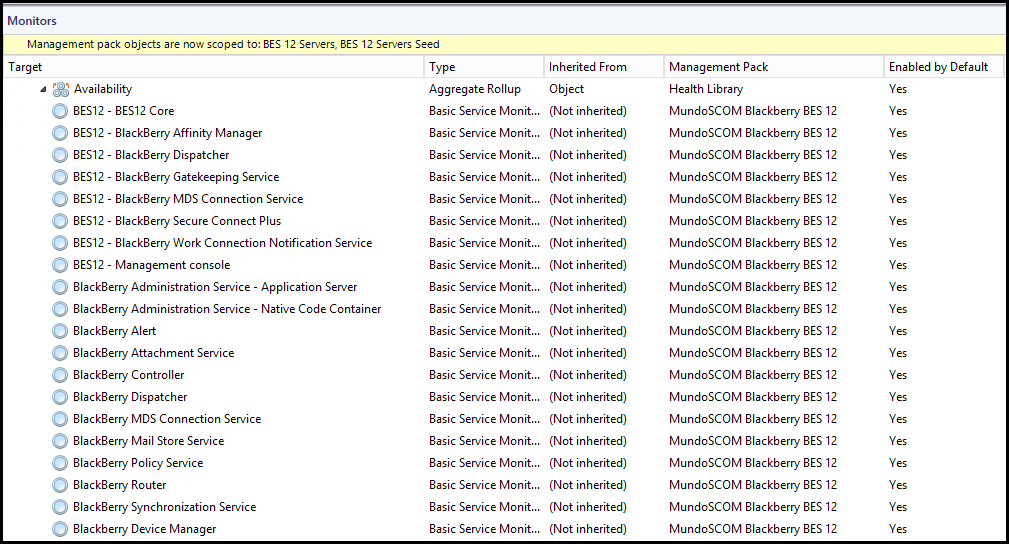
Task: Select the BlackBerry Synchronization Service name
Action: (x=165, y=507)
